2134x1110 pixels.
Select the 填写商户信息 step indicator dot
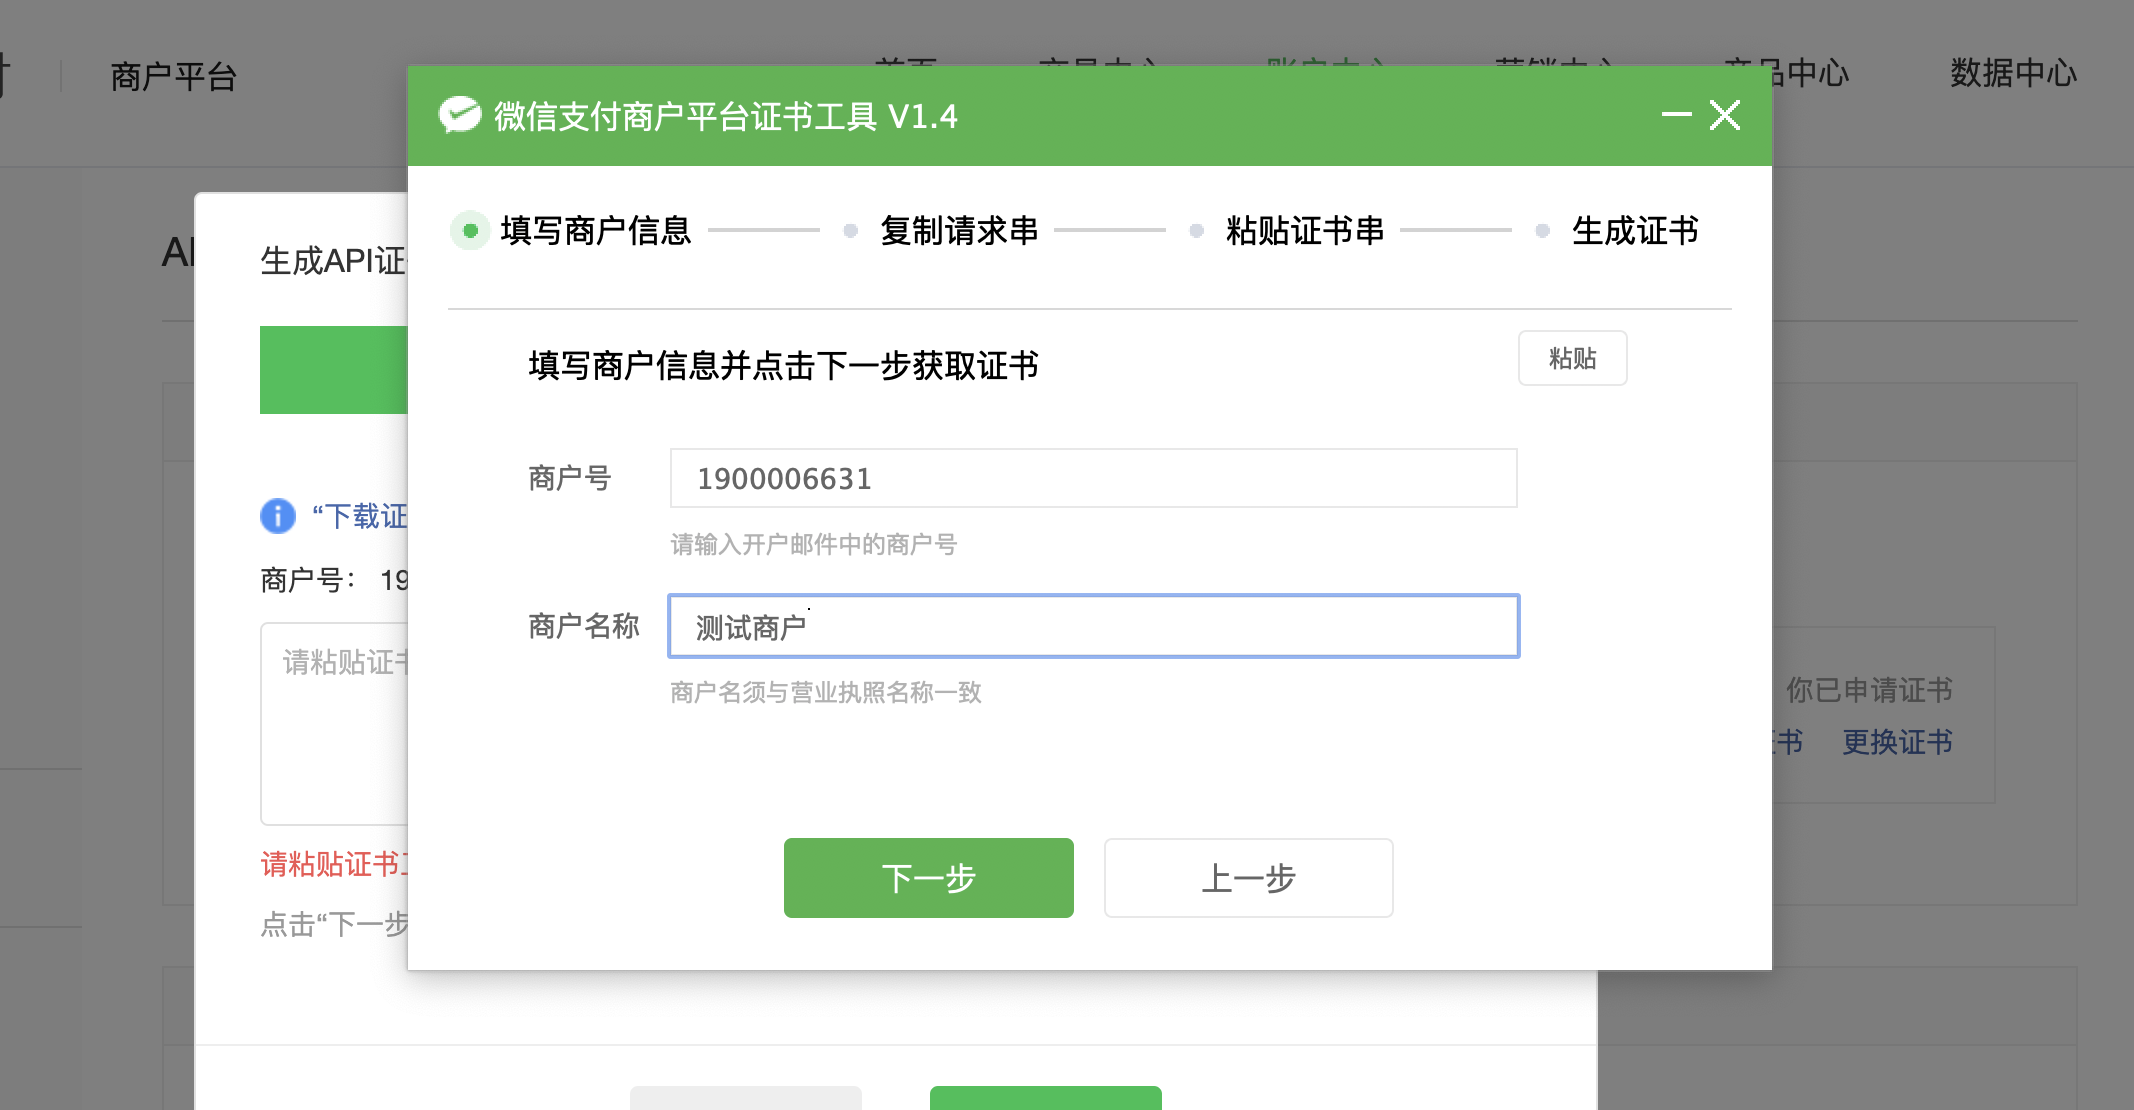point(470,231)
